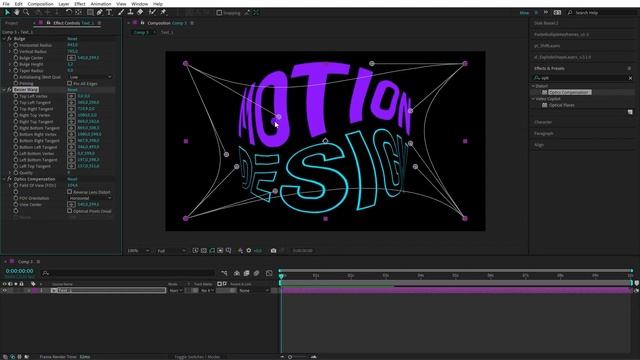Click the take snapshot camera icon
This screenshot has height=360, width=640.
pos(273,251)
